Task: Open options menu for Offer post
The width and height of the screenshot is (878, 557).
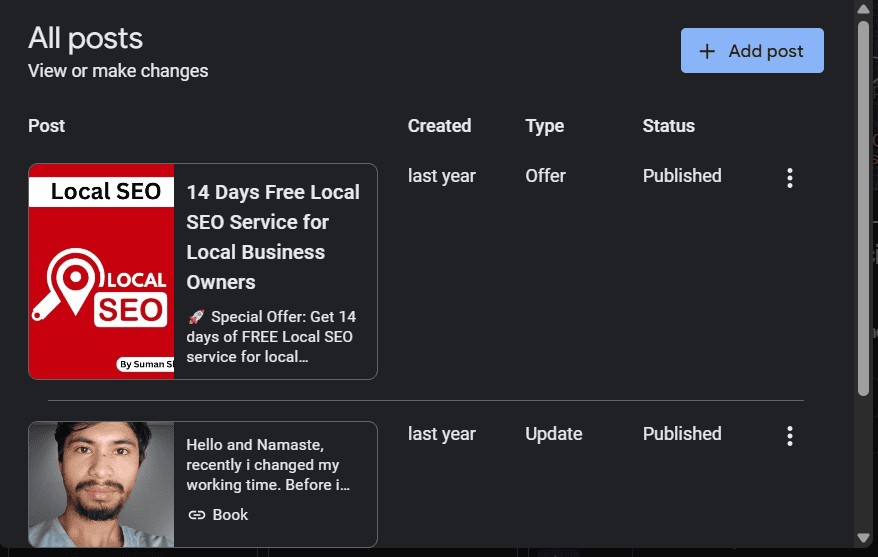Action: pyautogui.click(x=790, y=178)
